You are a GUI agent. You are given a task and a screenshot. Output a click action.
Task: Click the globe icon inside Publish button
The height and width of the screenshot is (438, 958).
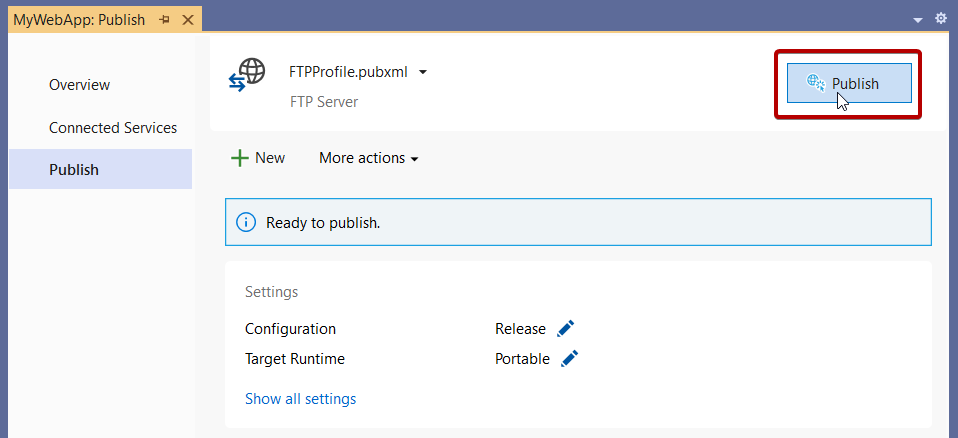(816, 83)
